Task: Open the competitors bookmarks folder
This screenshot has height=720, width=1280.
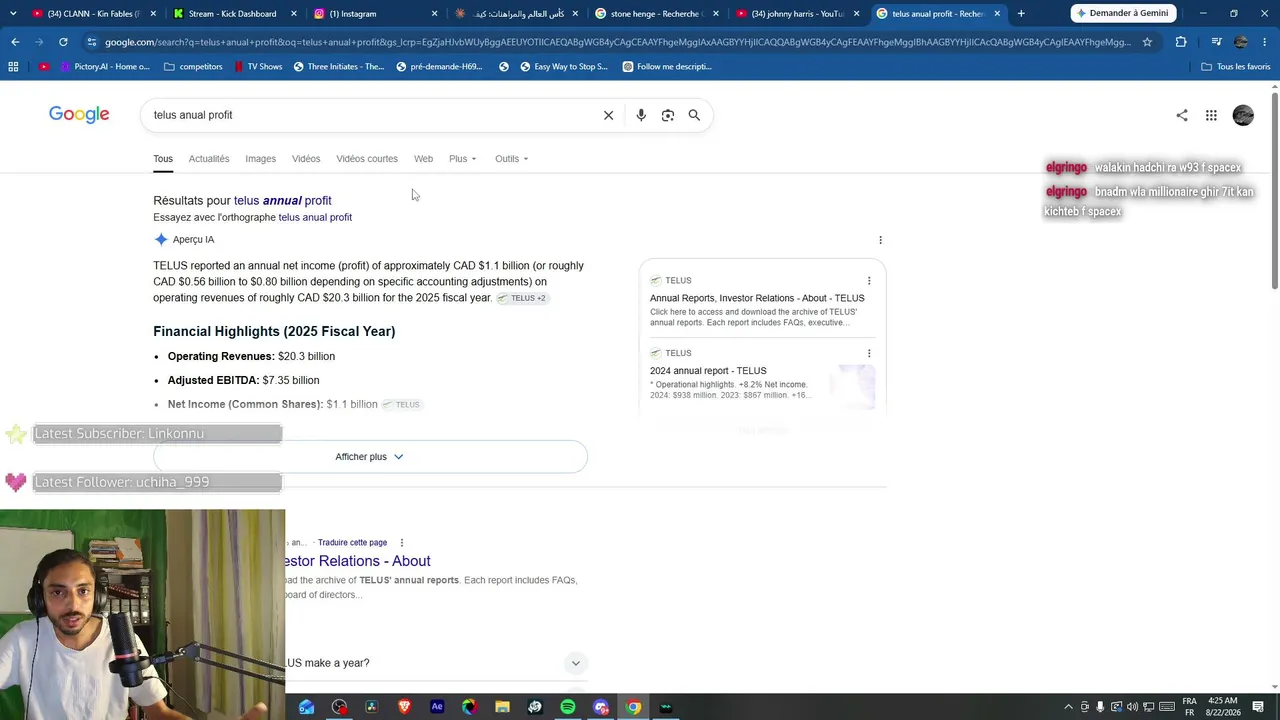Action: point(193,67)
